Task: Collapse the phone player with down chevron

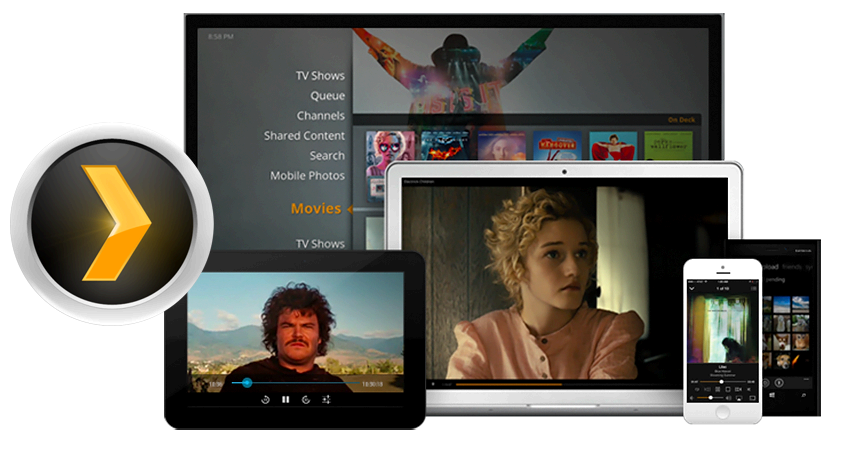Action: tap(692, 288)
